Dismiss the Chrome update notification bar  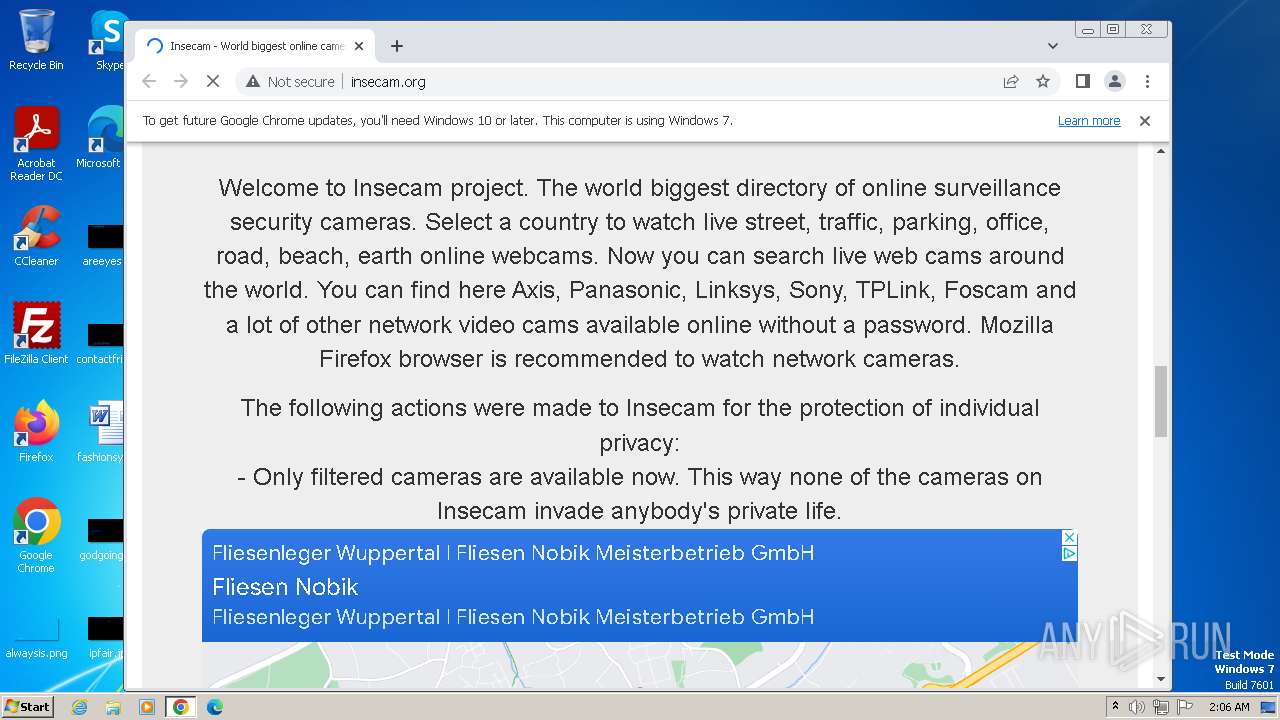click(1145, 121)
